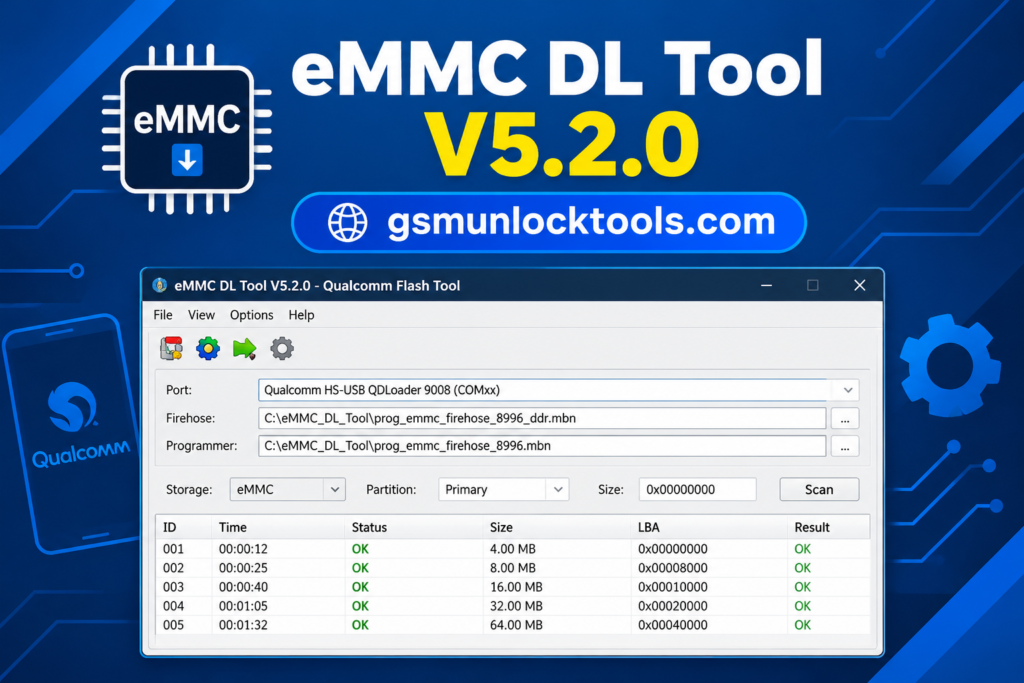Click the size cell 64.00 MB
This screenshot has height=683, width=1024.
[x=516, y=624]
